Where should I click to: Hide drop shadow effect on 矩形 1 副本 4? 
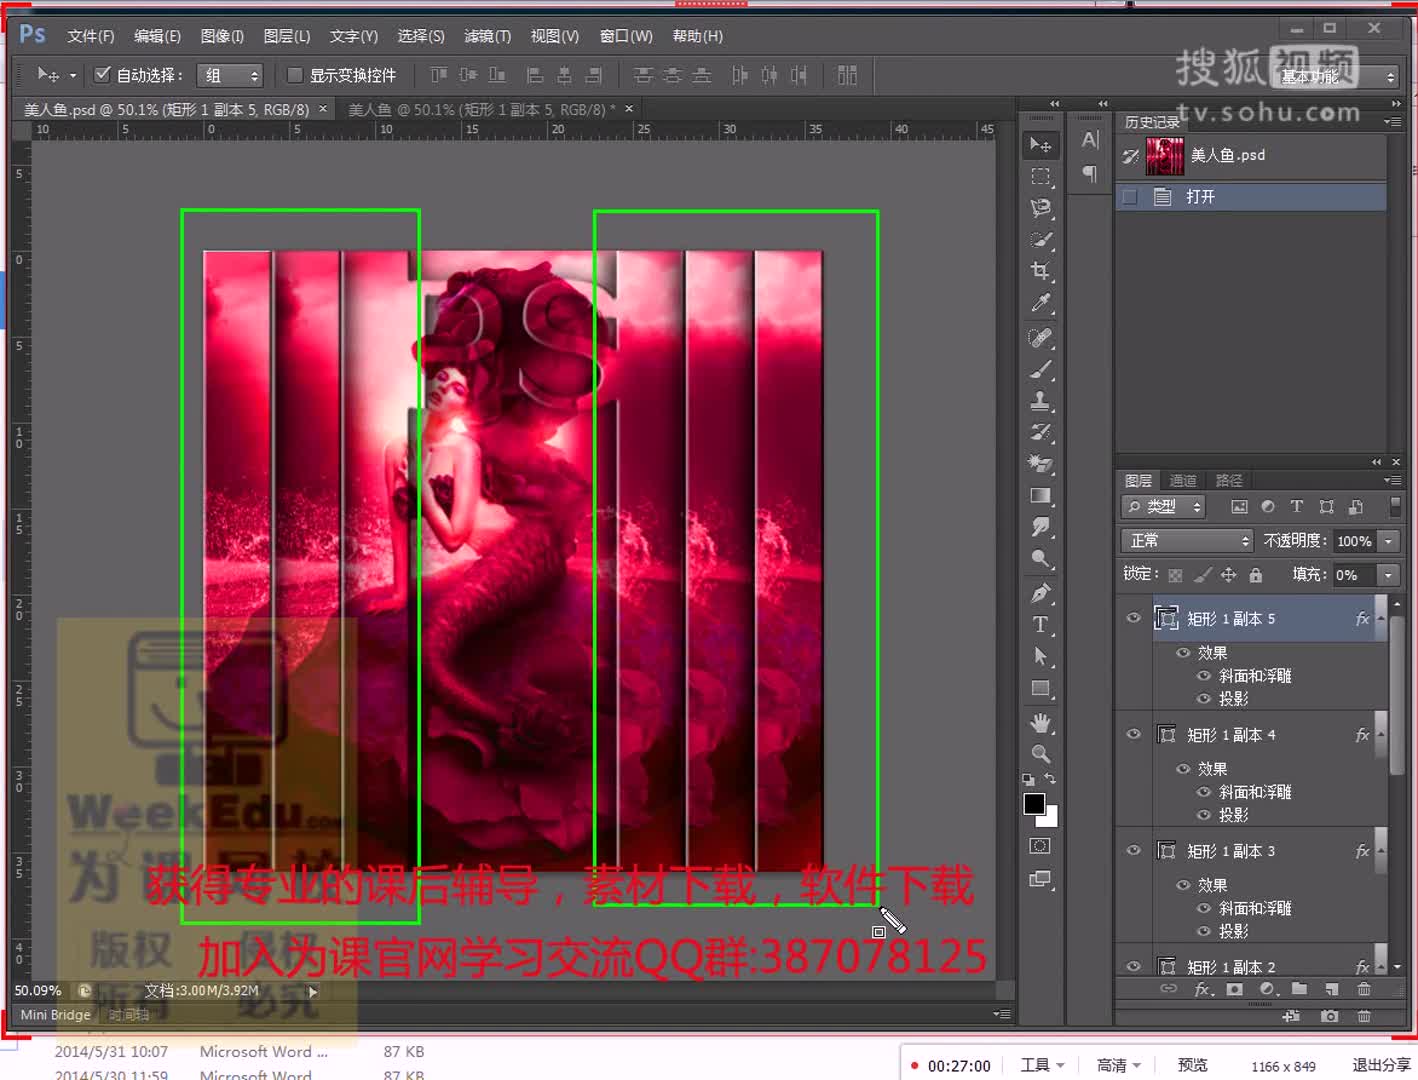coord(1204,815)
